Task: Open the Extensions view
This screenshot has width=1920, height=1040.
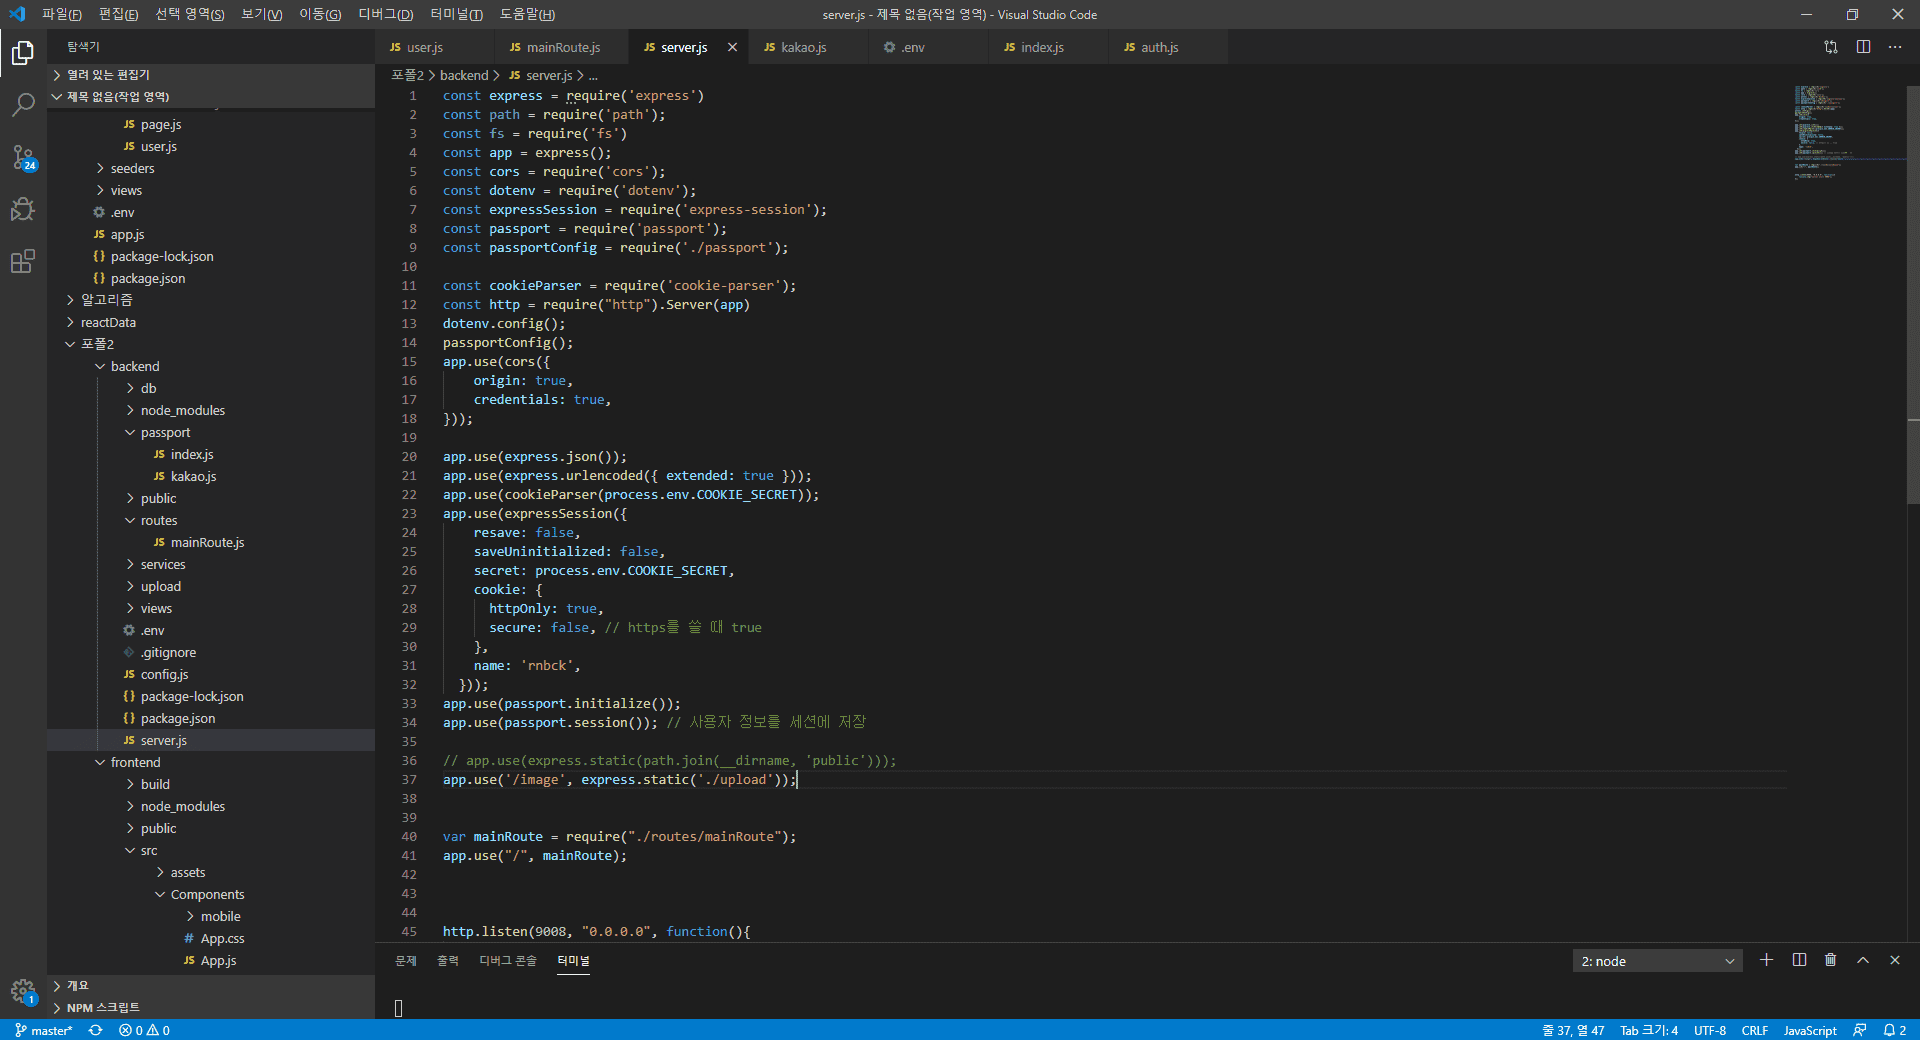Action: 23,262
